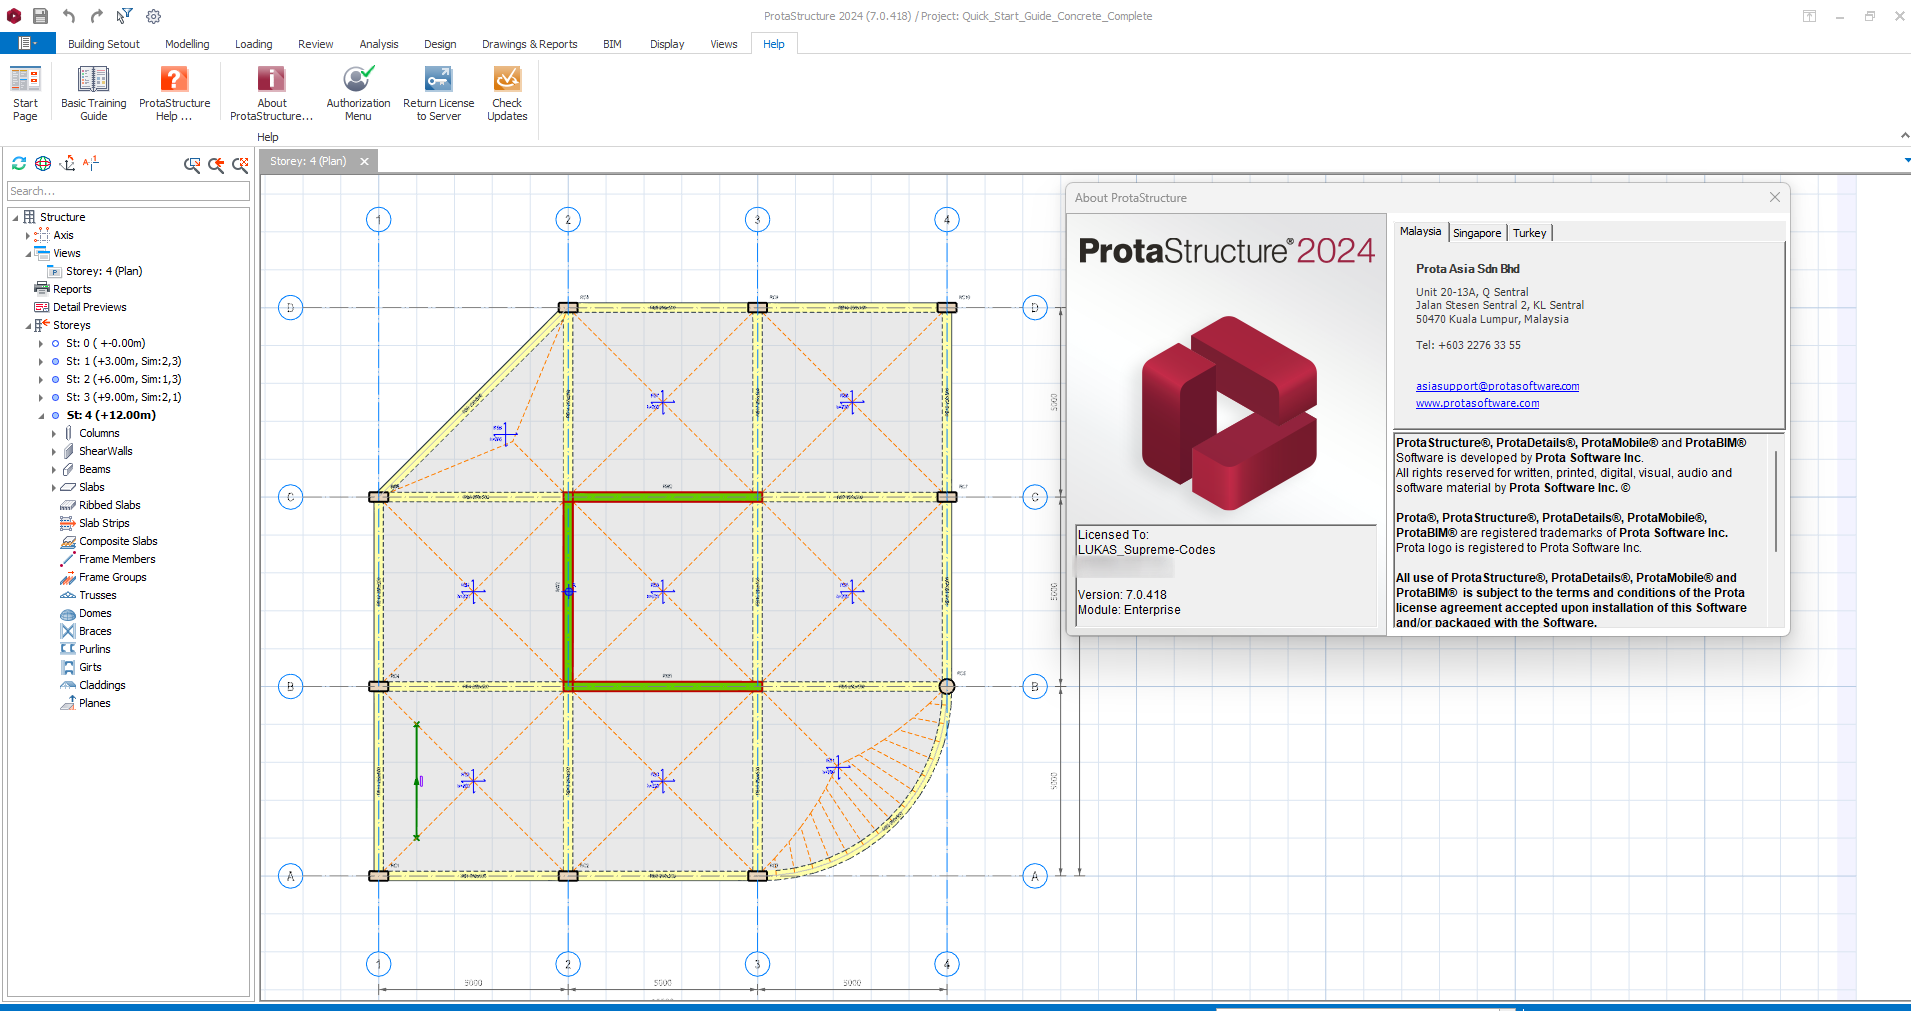The image size is (1911, 1011).
Task: Expand St: 0 (+-0.00m) storey node
Action: [x=41, y=343]
